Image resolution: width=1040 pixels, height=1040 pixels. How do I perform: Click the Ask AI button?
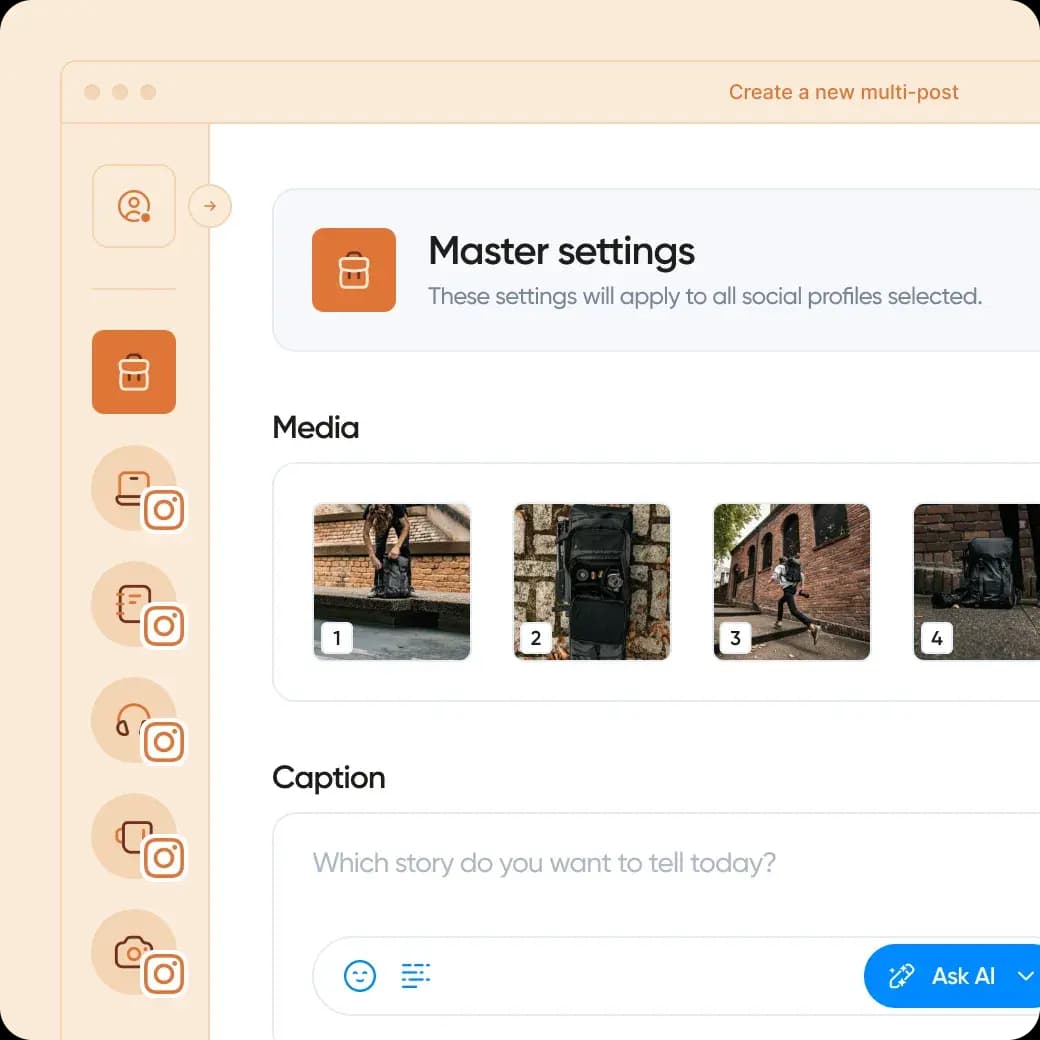click(x=945, y=975)
